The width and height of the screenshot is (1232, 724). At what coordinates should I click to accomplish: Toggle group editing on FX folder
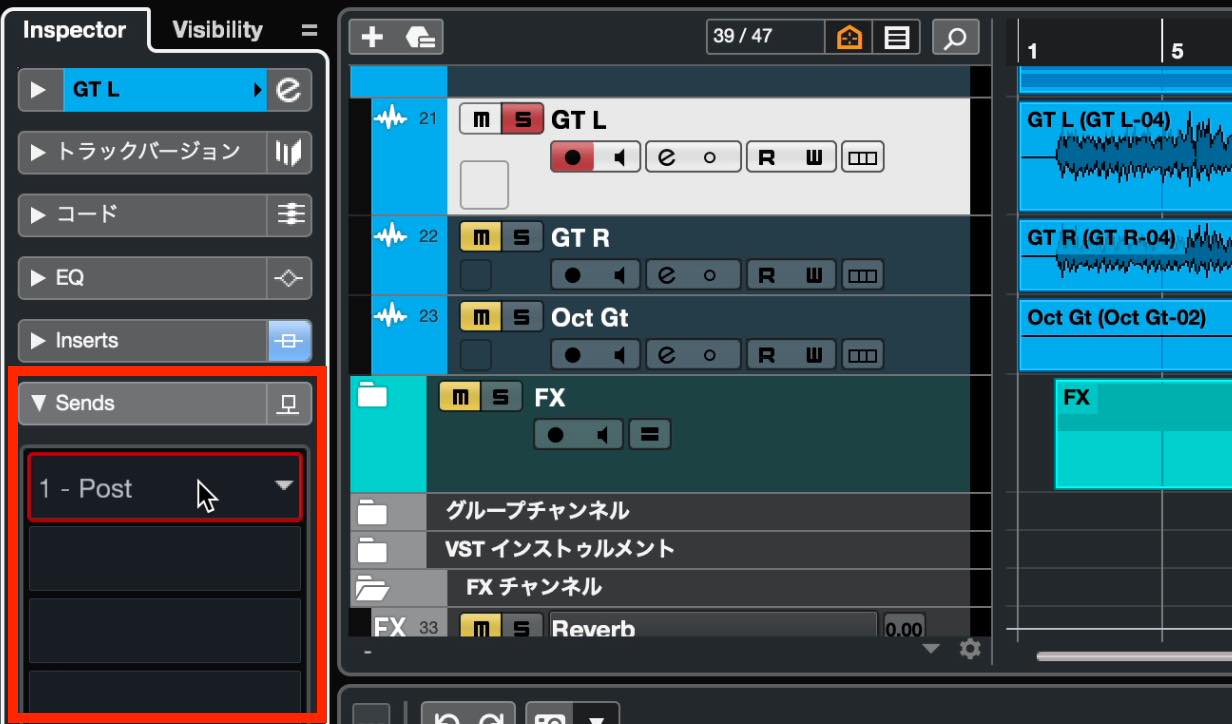(650, 434)
